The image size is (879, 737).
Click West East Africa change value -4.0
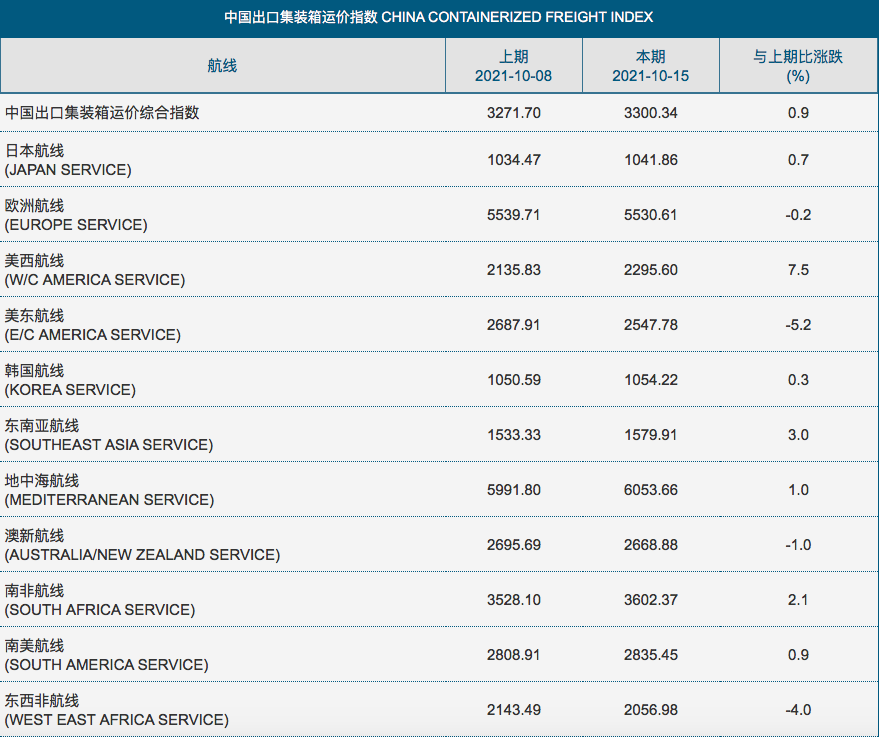[798, 709]
